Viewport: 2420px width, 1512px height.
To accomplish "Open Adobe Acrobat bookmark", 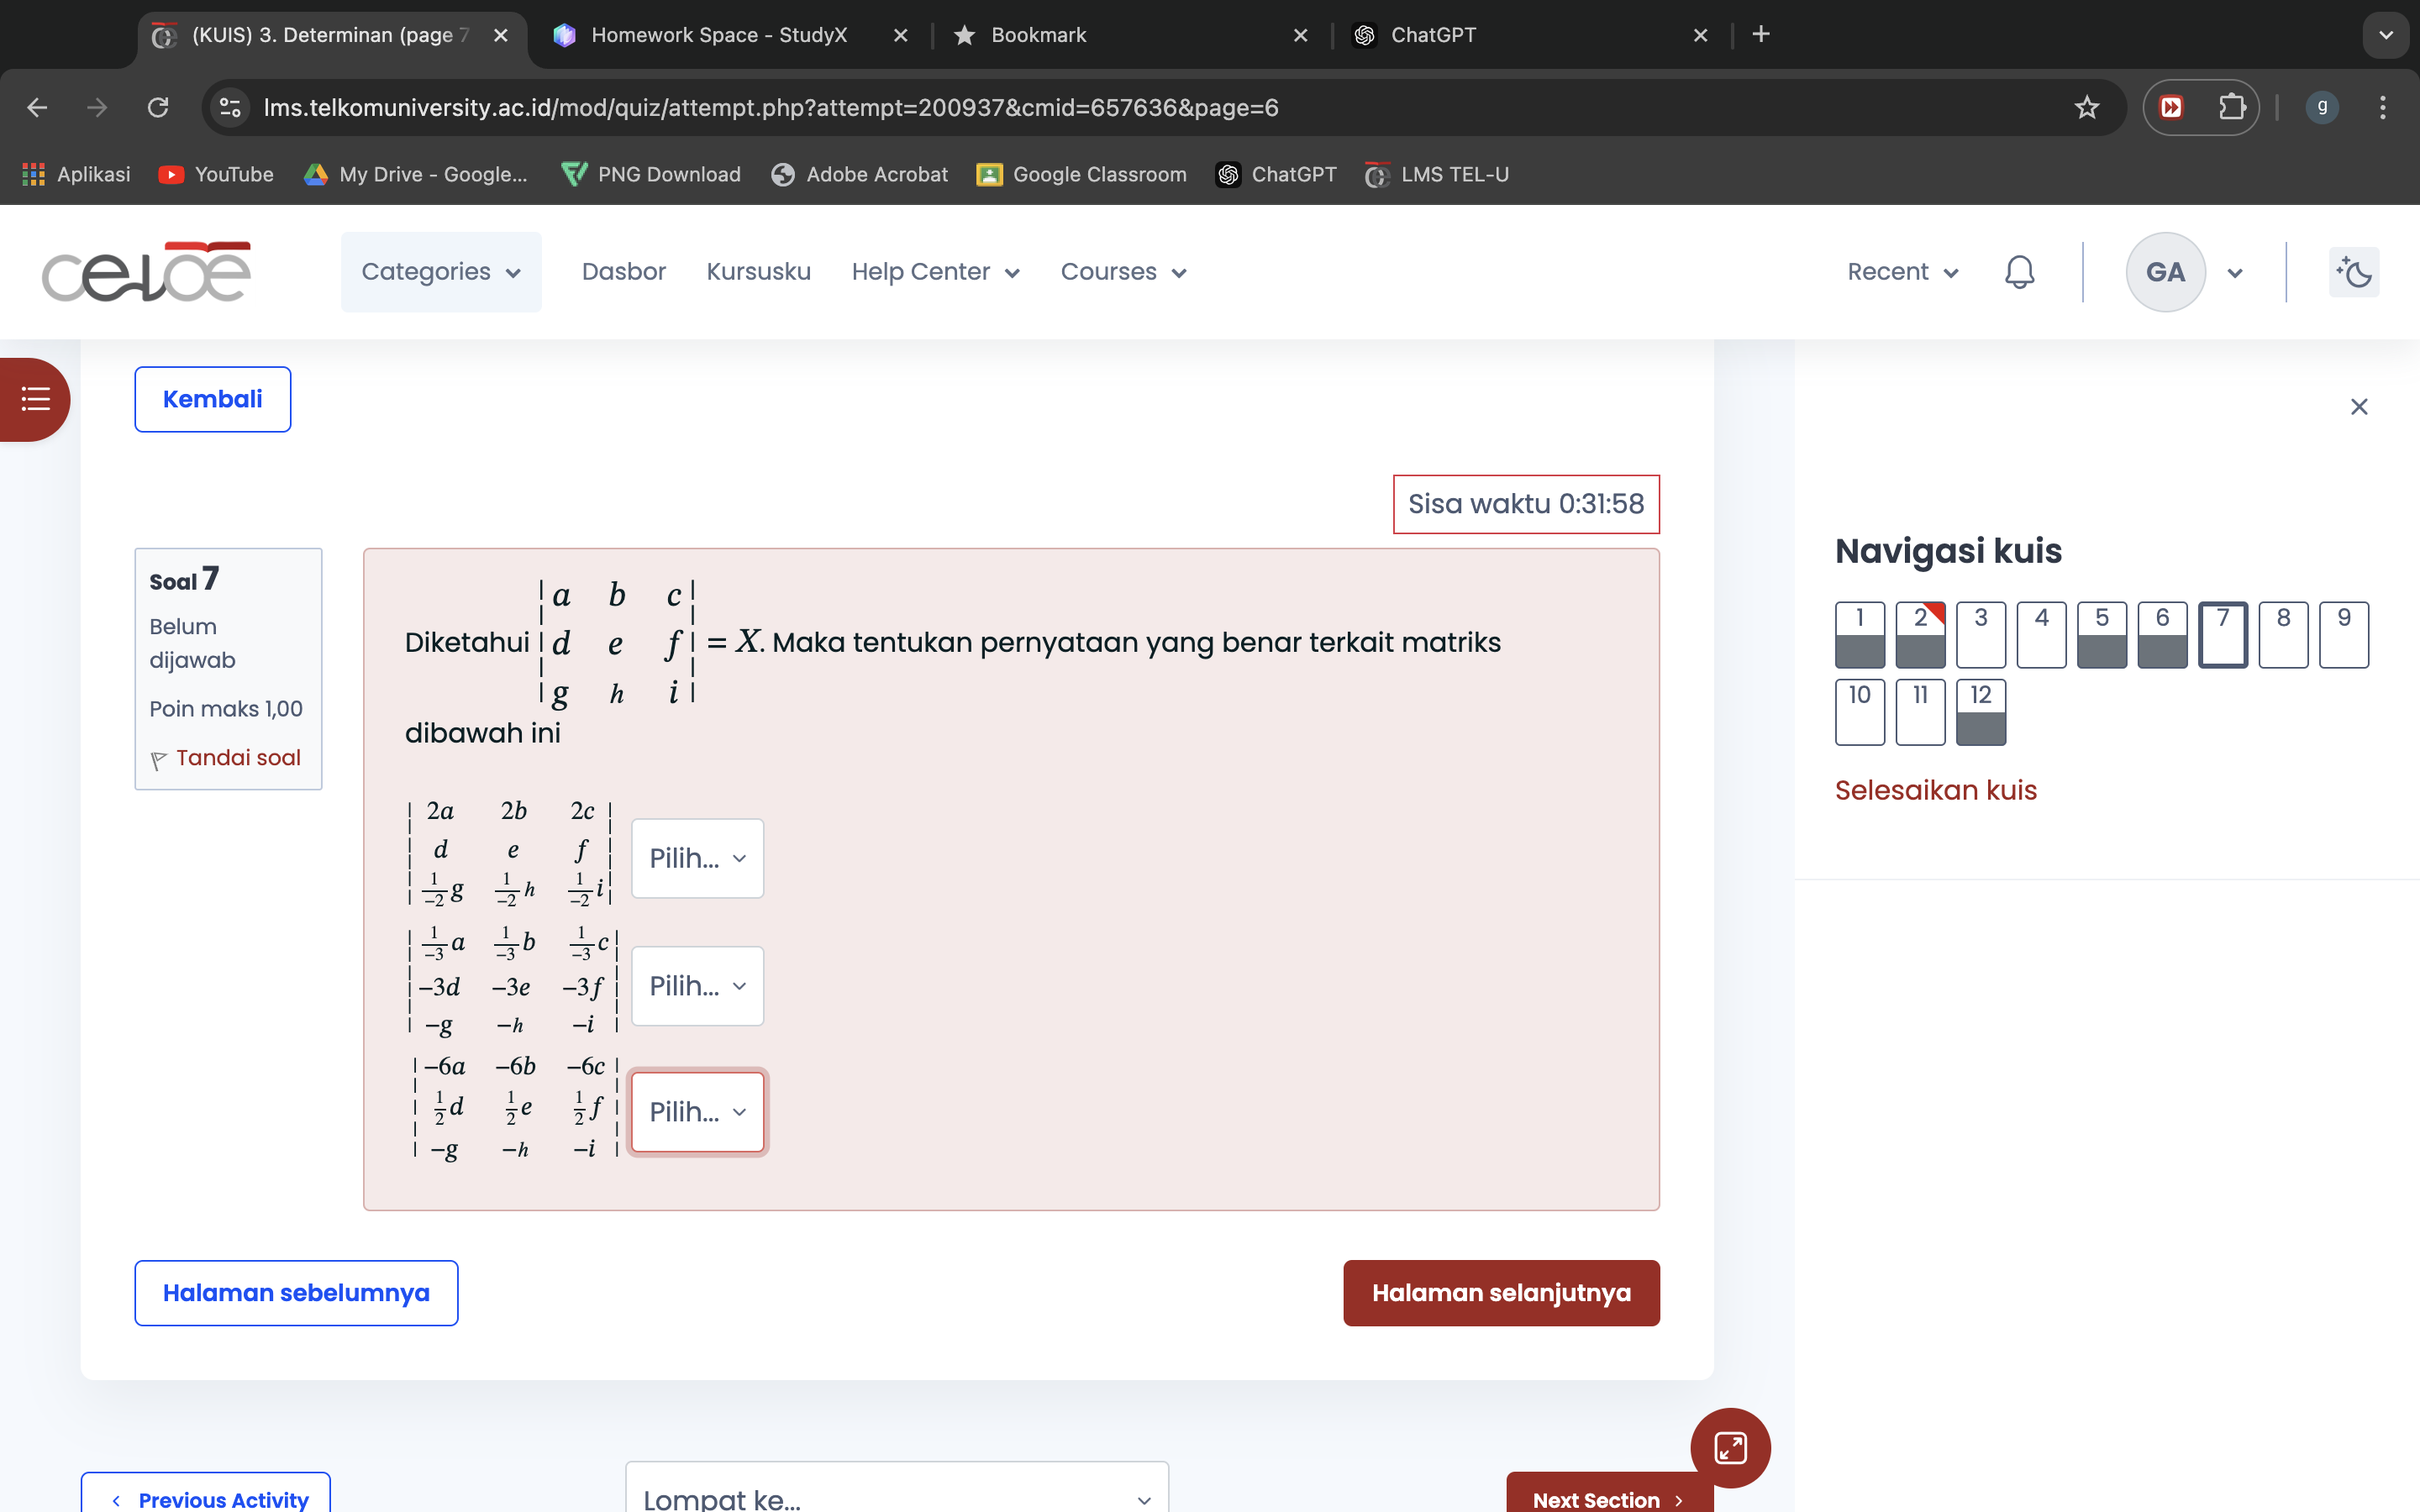I will click(860, 174).
